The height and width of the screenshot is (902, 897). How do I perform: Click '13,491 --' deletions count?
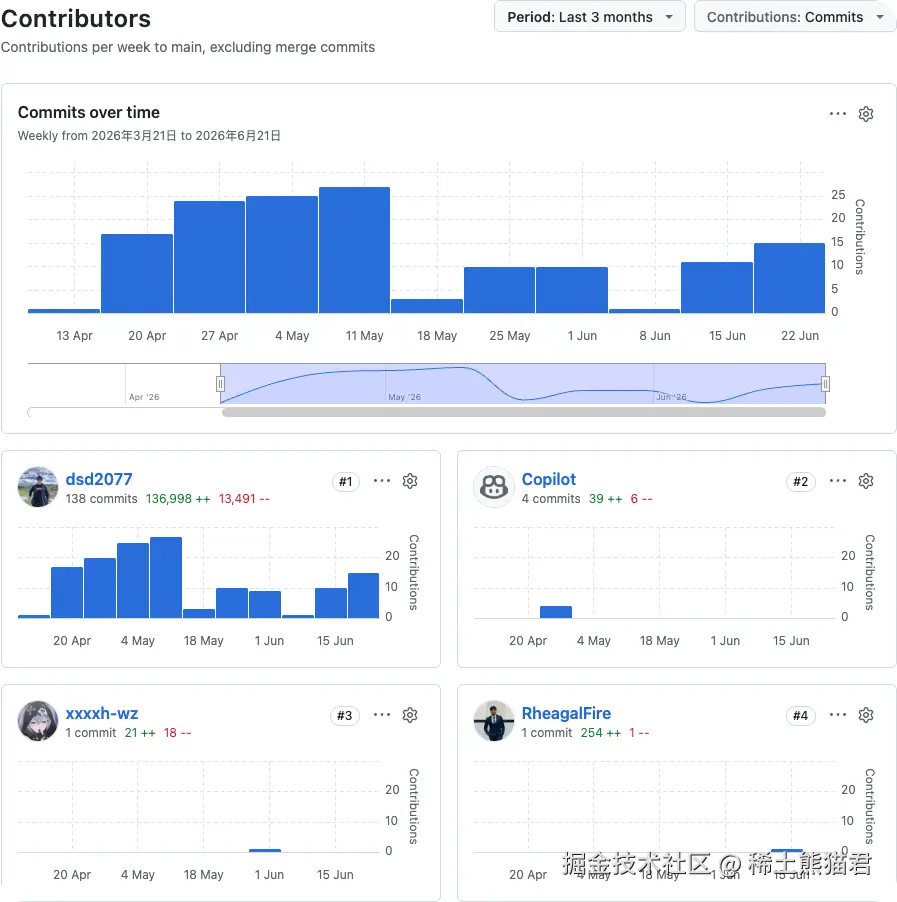(x=244, y=499)
